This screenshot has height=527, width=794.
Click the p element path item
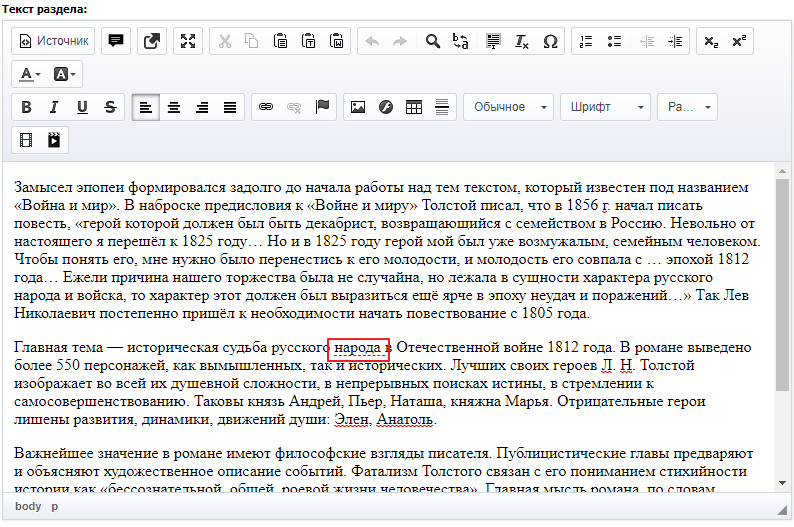[x=55, y=506]
